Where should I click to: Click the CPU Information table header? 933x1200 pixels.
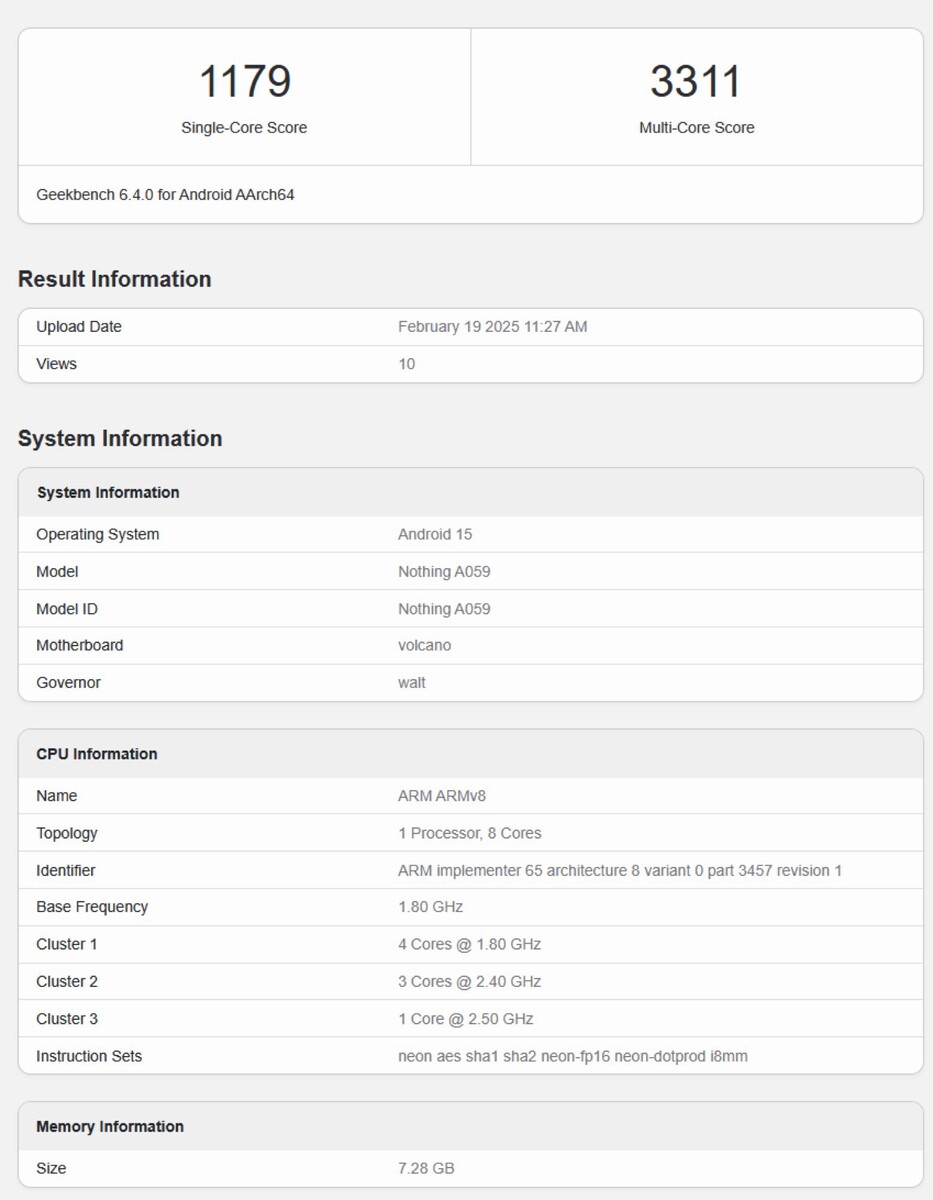tap(97, 754)
